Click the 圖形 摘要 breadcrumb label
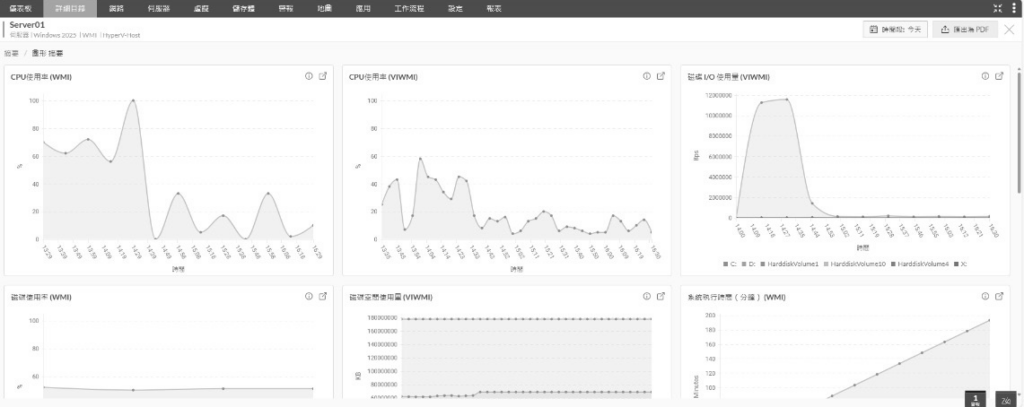 point(47,54)
